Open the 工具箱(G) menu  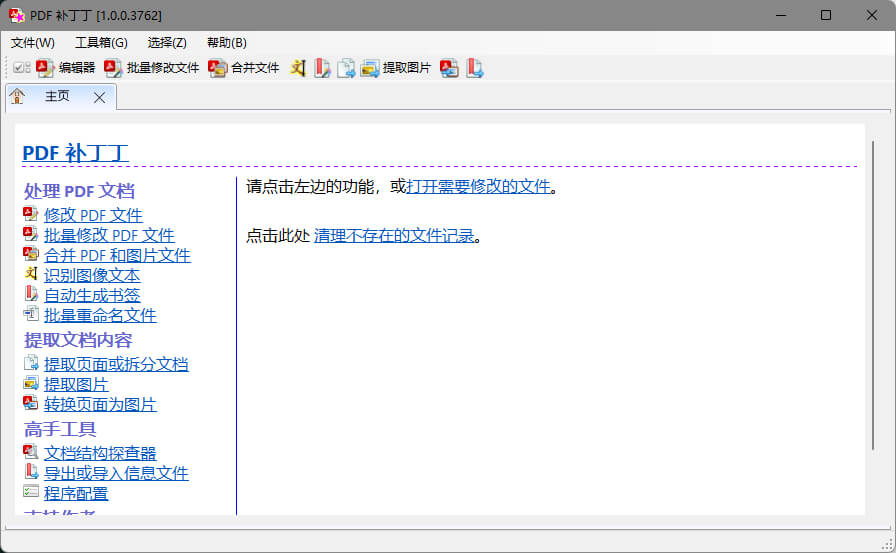pyautogui.click(x=101, y=43)
